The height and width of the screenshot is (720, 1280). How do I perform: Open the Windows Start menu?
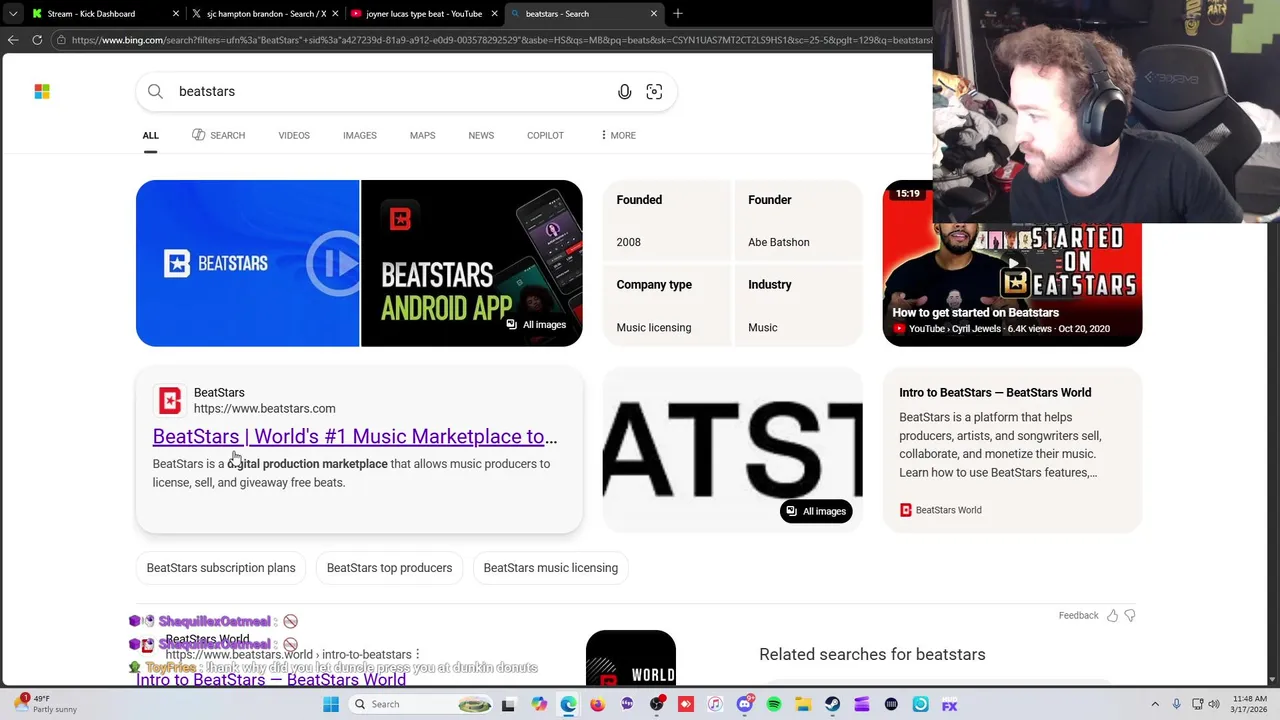pos(331,704)
